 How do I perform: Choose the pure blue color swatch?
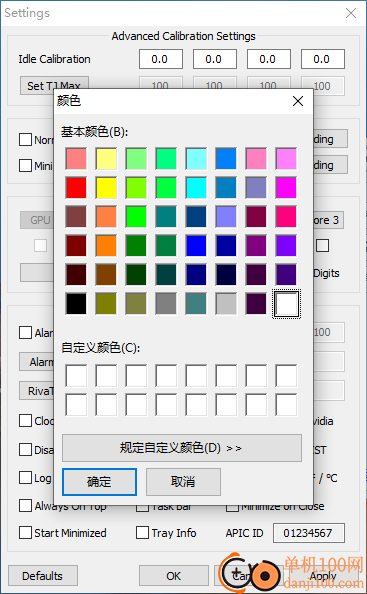click(196, 245)
